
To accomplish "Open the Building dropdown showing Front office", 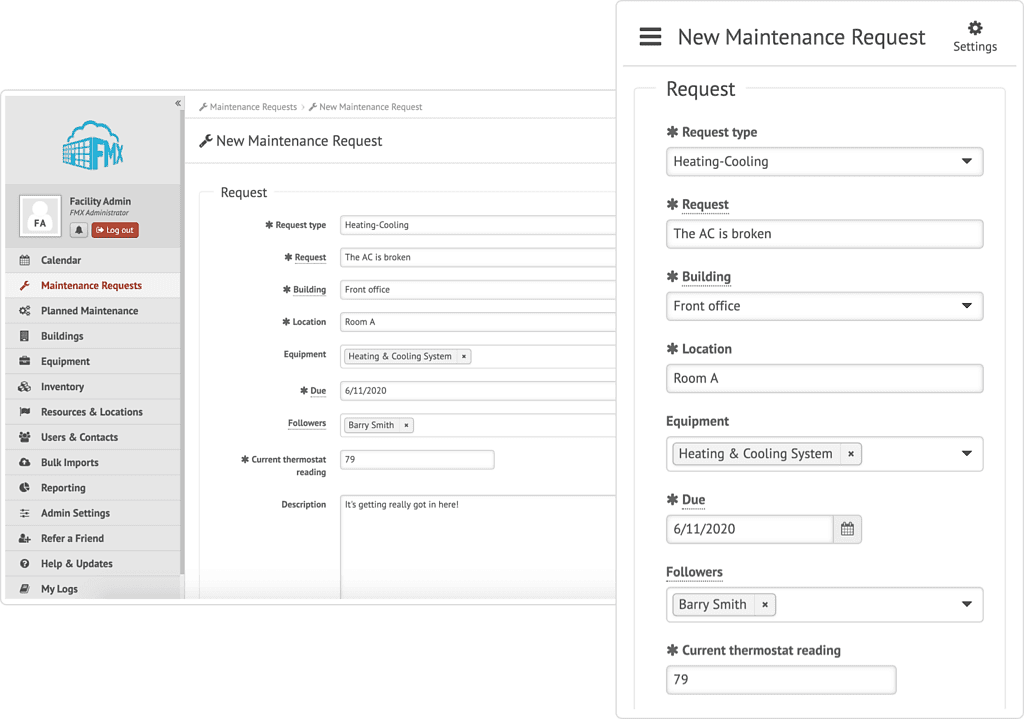I will tap(964, 307).
